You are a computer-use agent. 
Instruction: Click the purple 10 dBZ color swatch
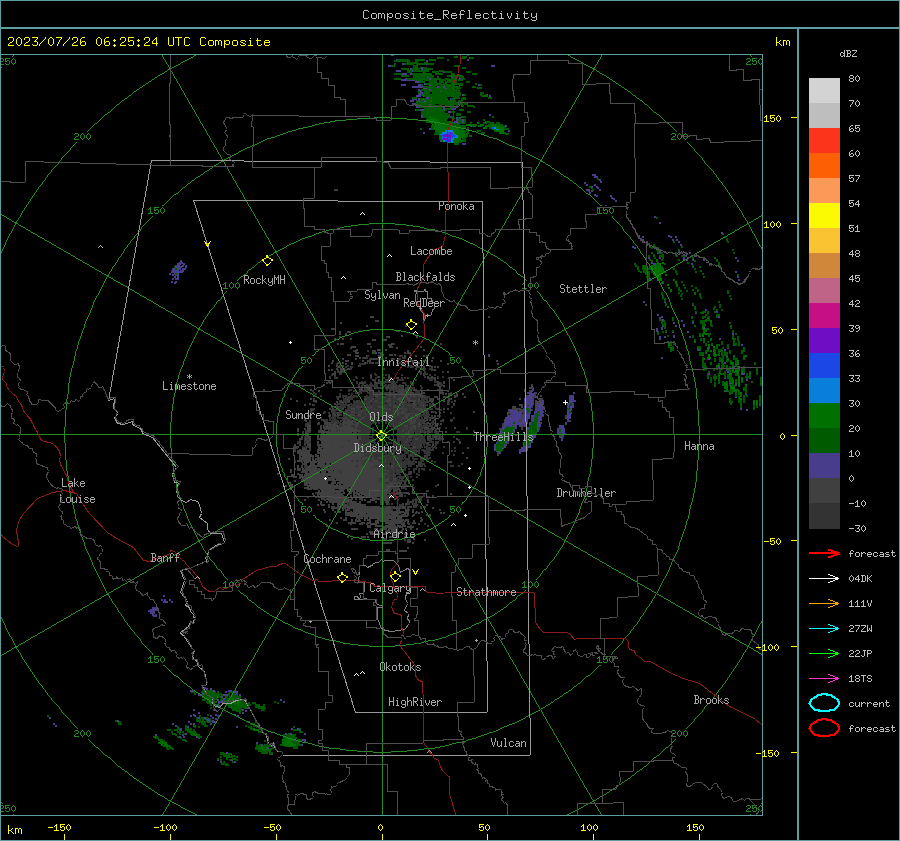pyautogui.click(x=824, y=465)
